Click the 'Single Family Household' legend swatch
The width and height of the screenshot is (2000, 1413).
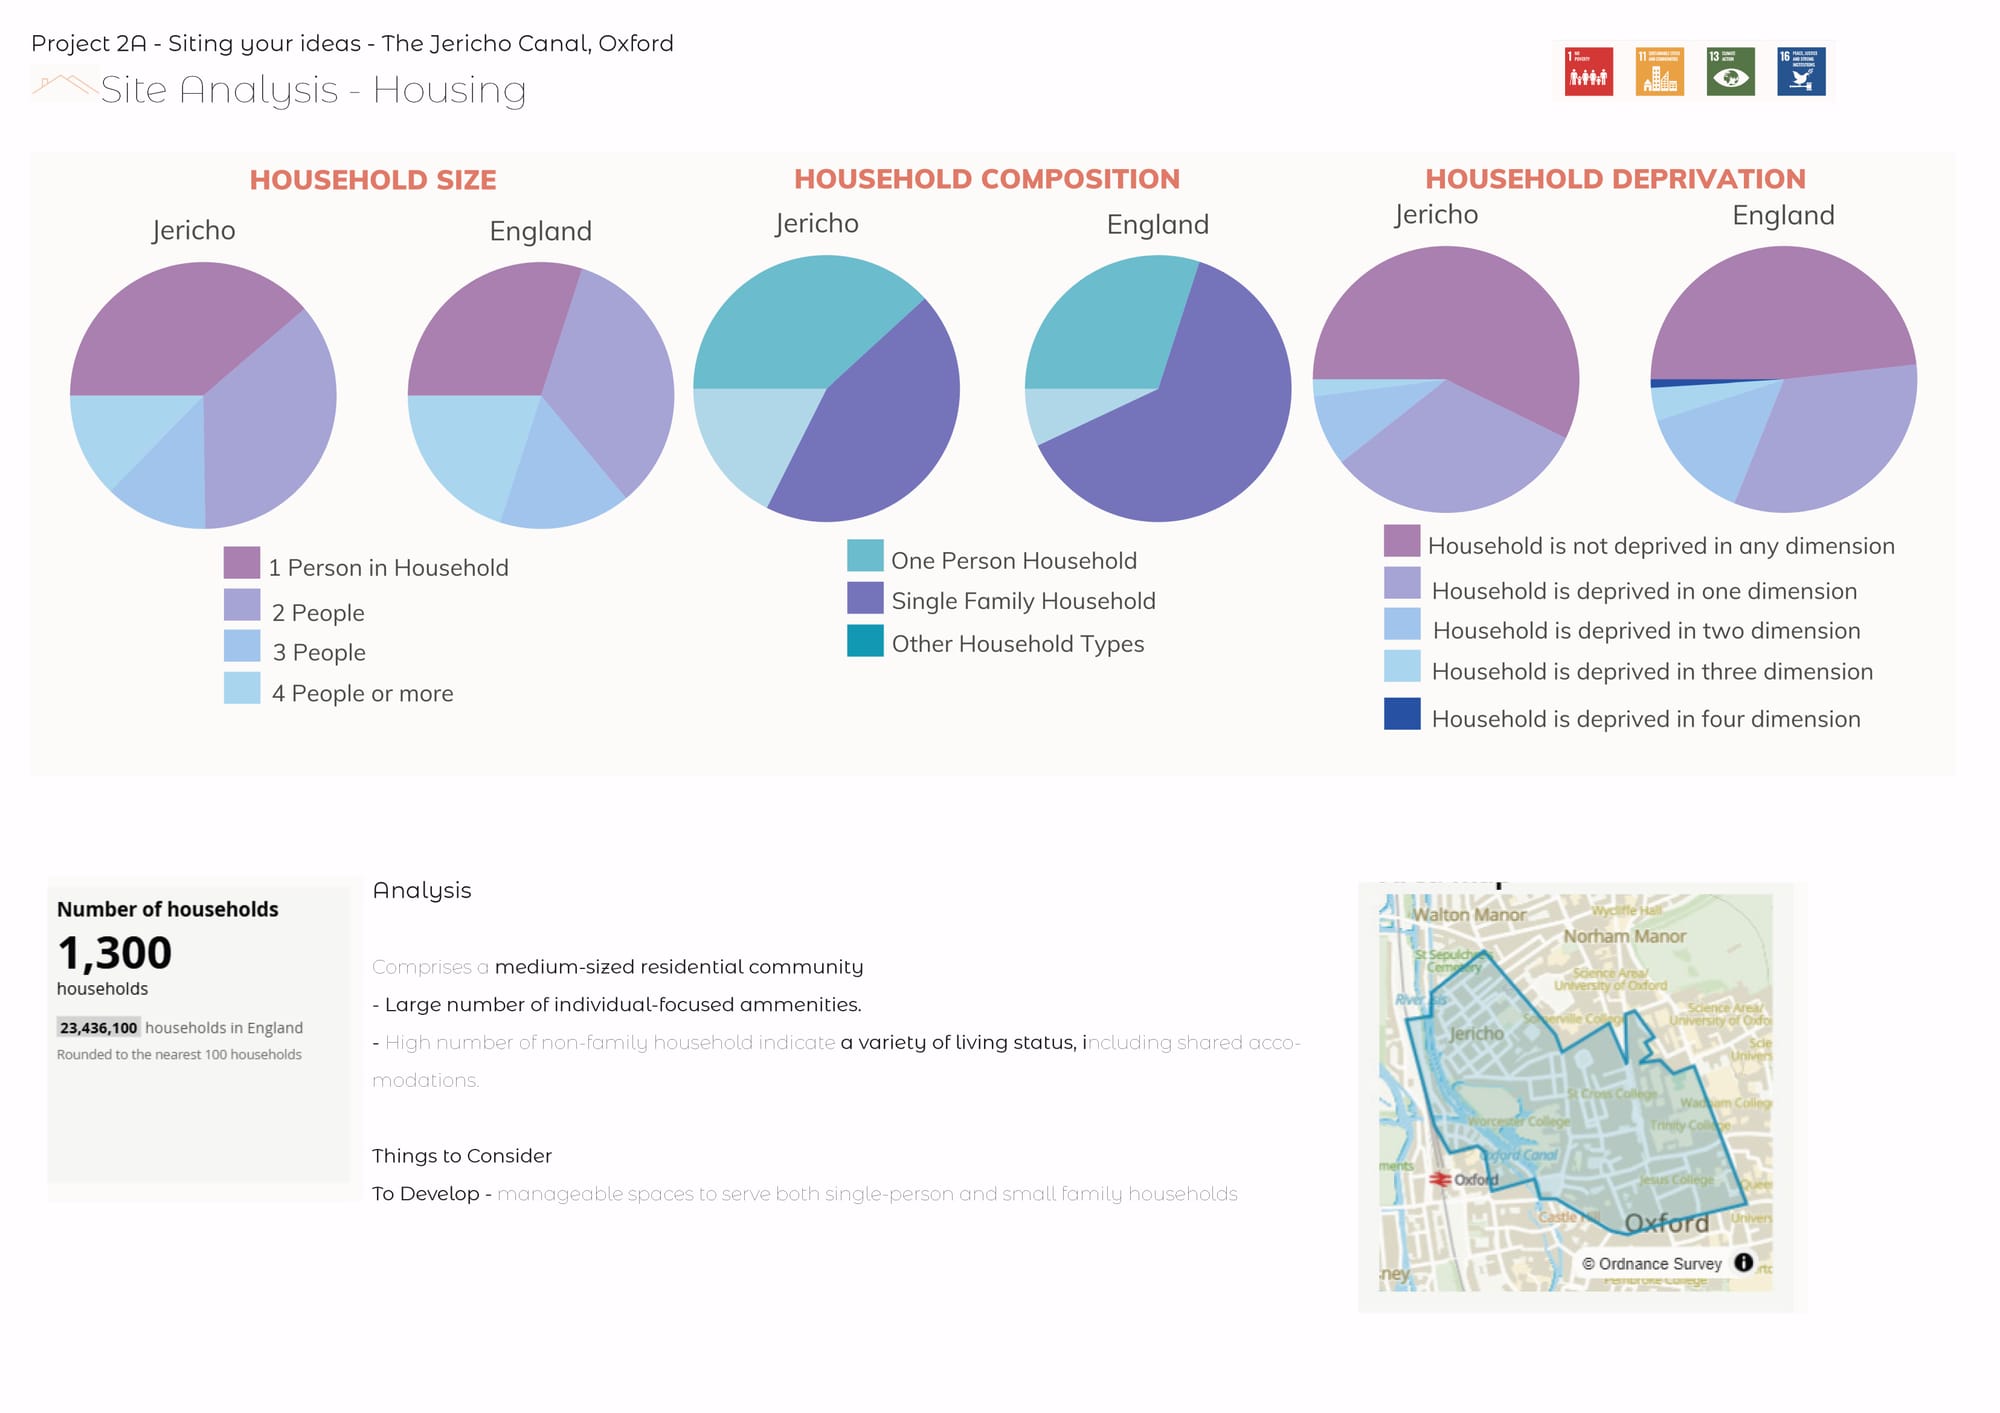(865, 598)
